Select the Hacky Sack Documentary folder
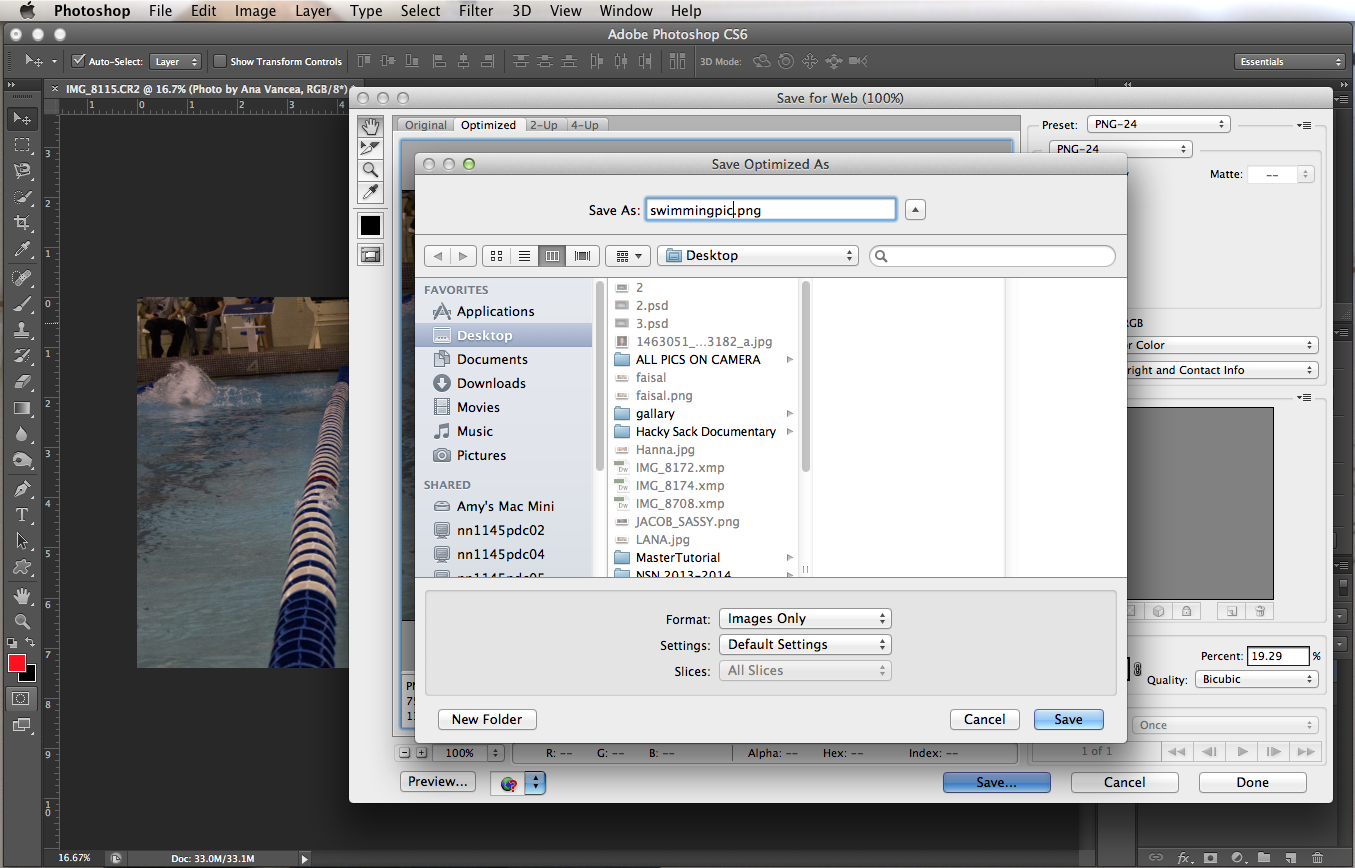 click(705, 432)
